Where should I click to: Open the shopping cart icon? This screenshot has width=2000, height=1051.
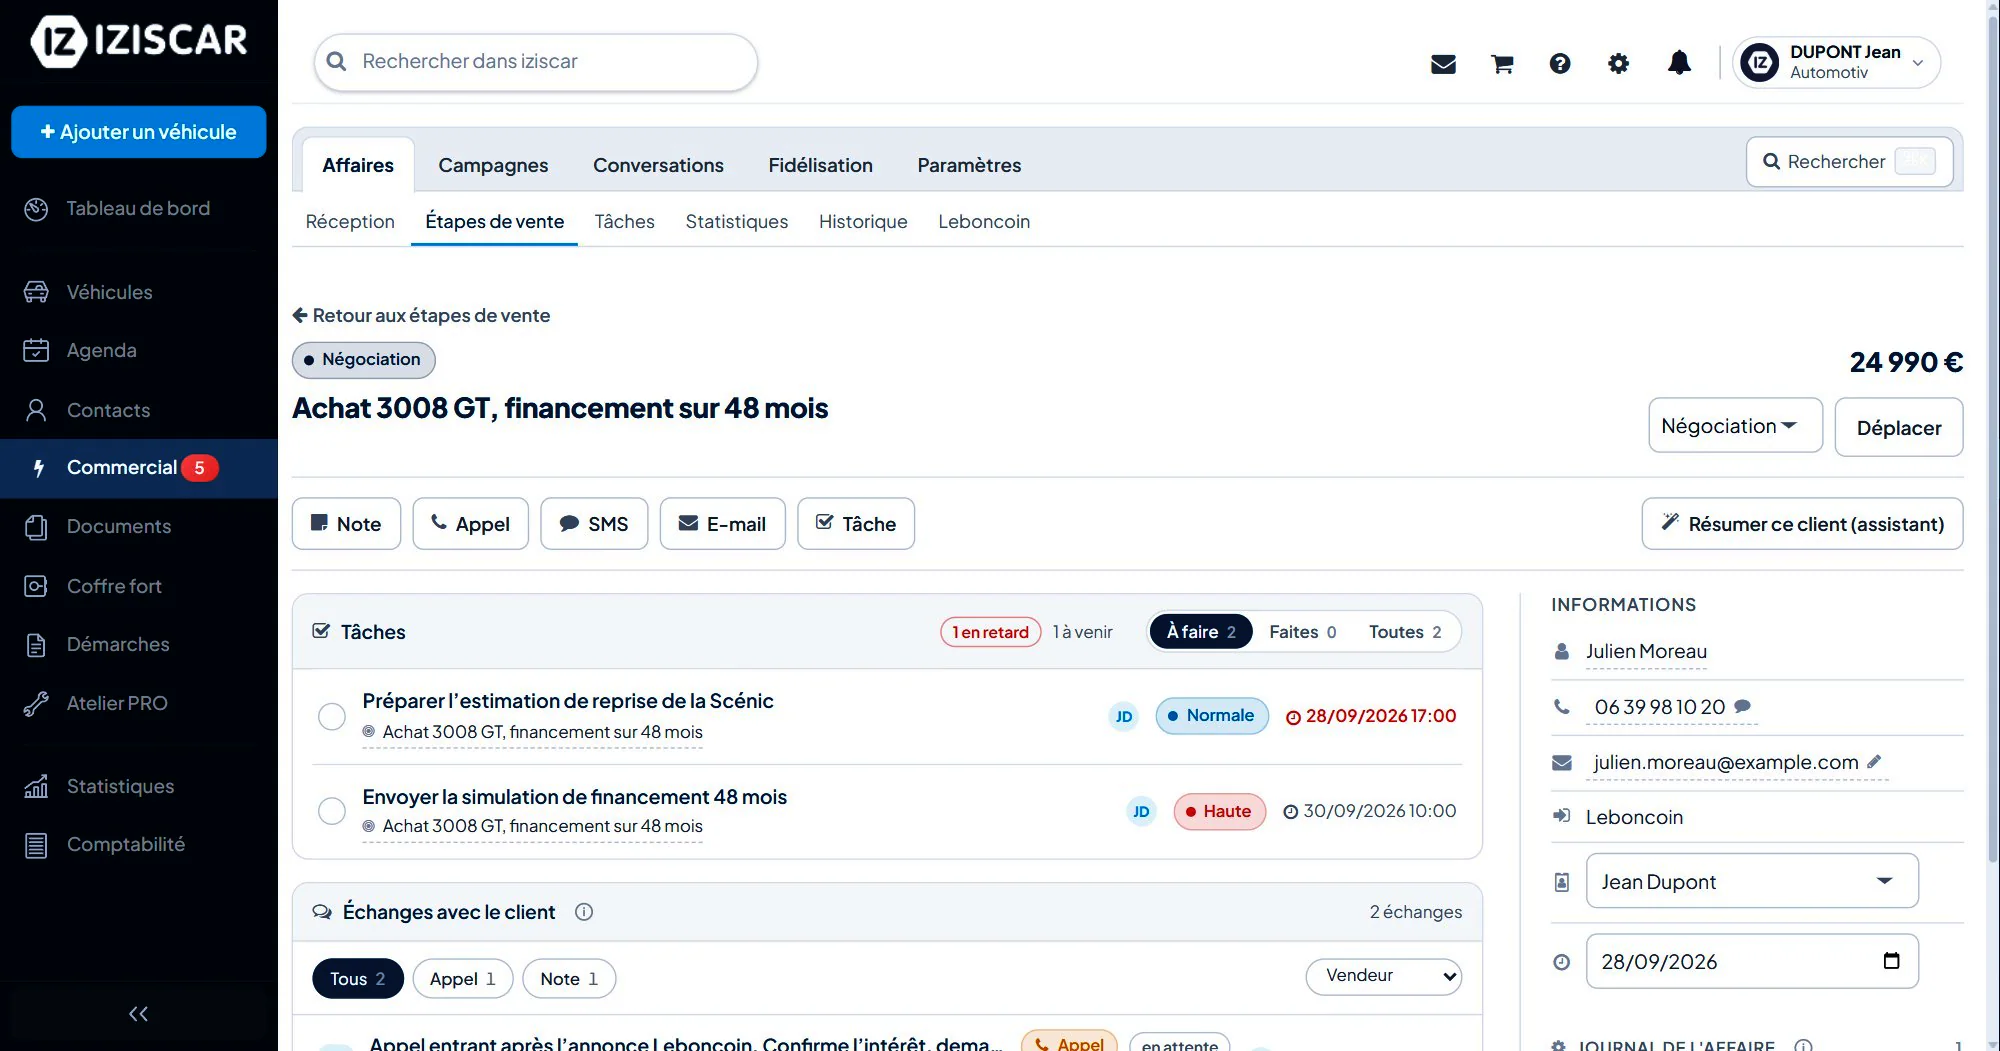coord(1502,64)
